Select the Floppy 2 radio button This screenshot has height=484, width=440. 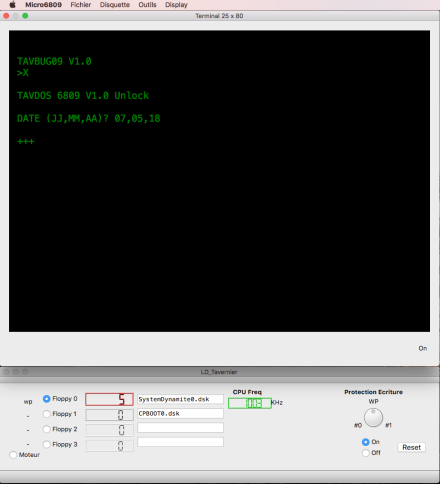(x=47, y=429)
